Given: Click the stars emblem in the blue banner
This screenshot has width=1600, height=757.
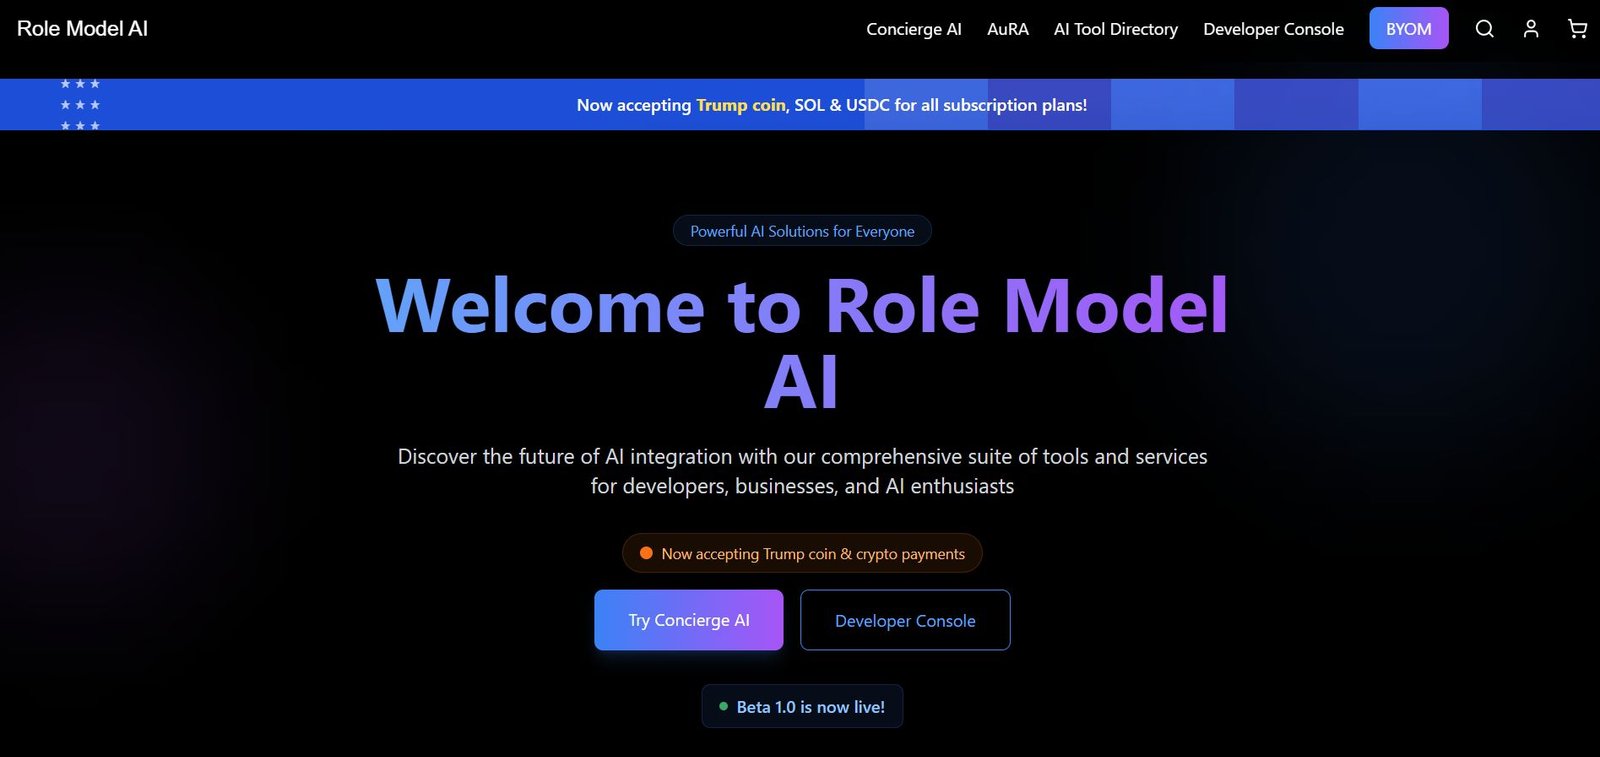Looking at the screenshot, I should (x=80, y=105).
